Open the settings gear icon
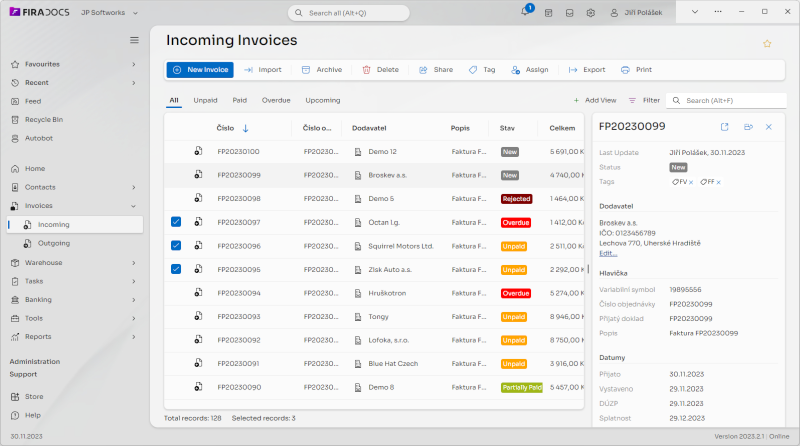The height and width of the screenshot is (446, 800). [x=591, y=13]
